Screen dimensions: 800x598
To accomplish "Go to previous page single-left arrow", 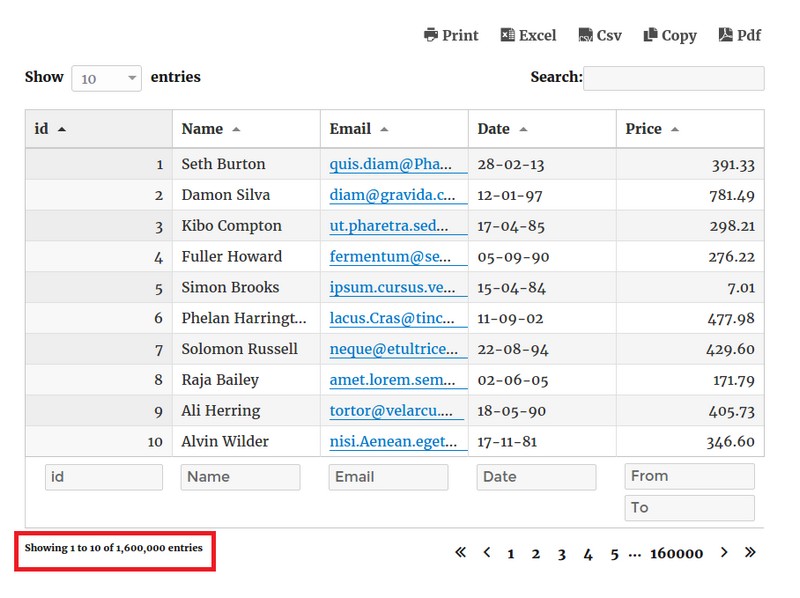I will [x=487, y=552].
